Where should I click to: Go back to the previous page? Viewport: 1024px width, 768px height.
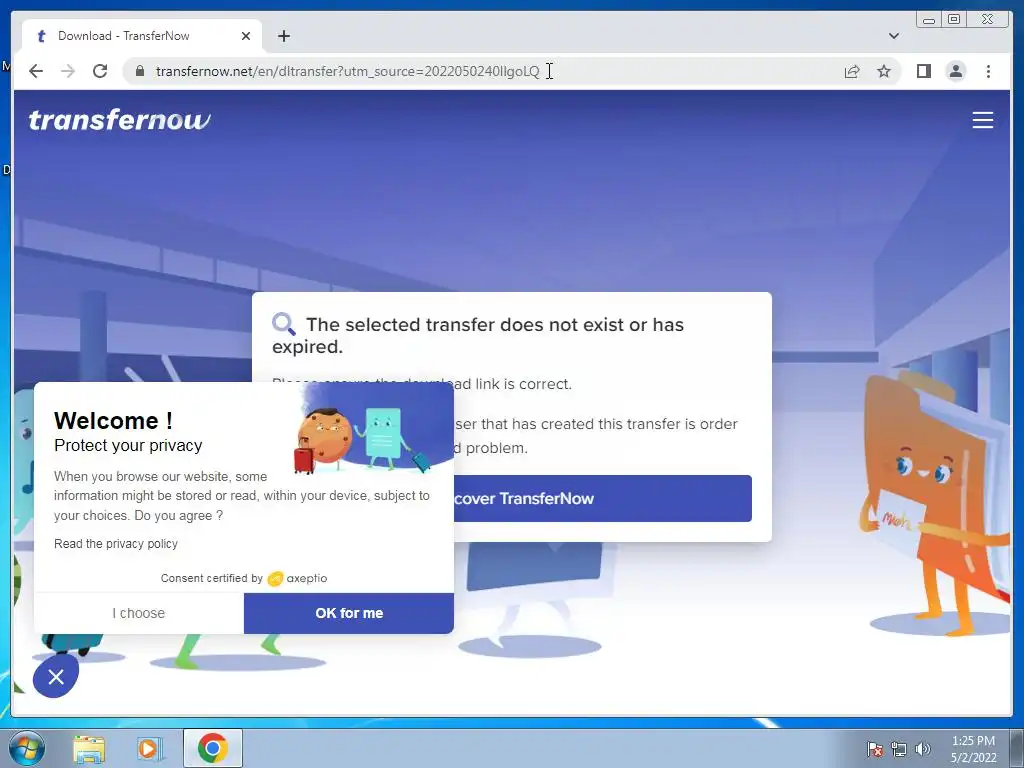coord(36,71)
